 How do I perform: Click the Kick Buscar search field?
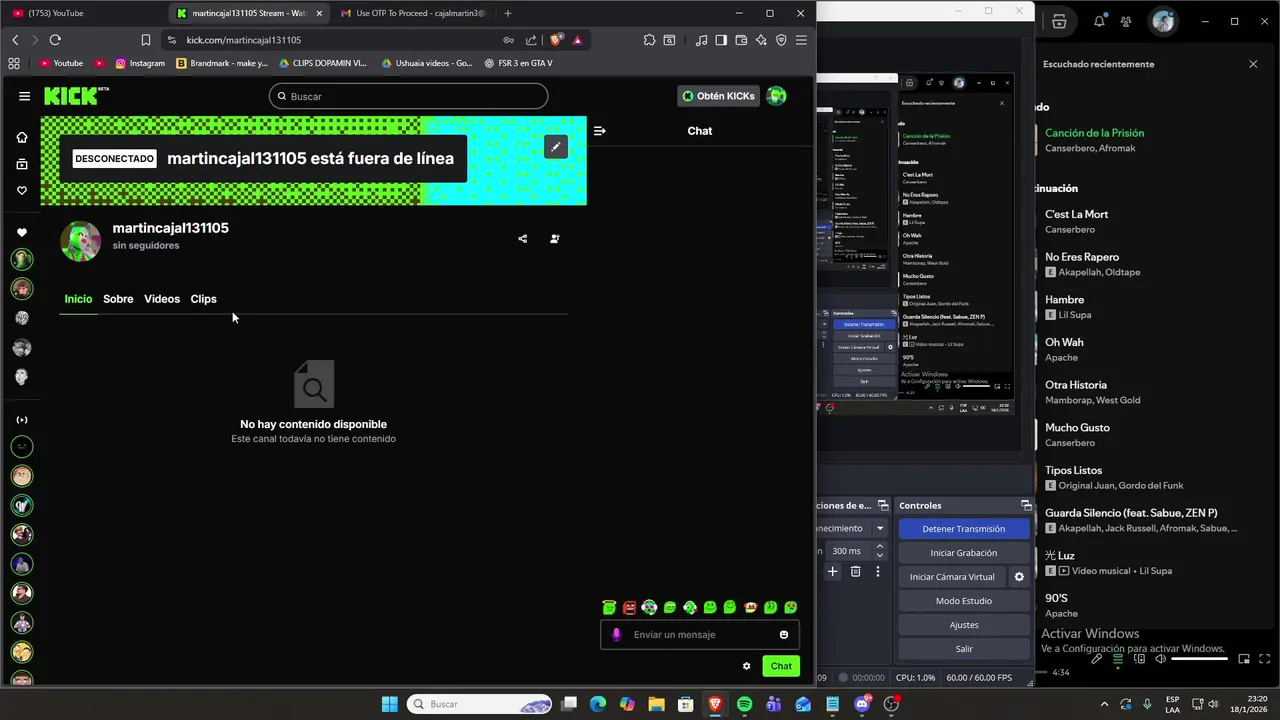(408, 96)
